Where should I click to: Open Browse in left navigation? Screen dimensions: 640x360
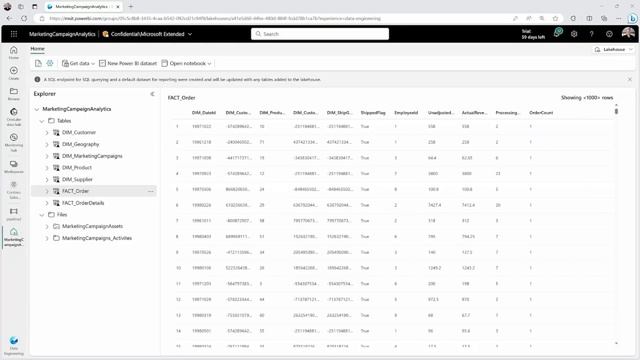coord(14,94)
